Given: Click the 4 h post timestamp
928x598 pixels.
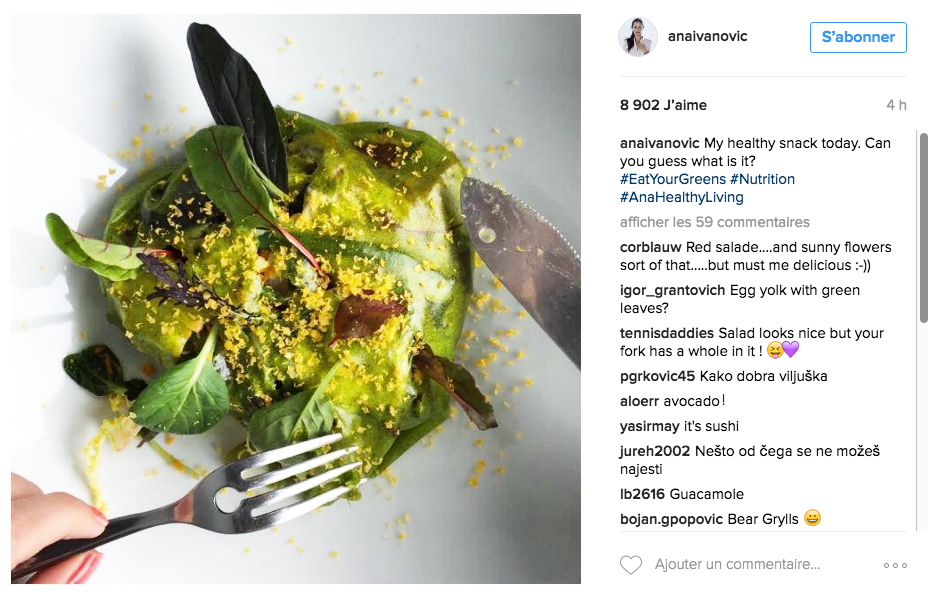Looking at the screenshot, I should [x=896, y=105].
